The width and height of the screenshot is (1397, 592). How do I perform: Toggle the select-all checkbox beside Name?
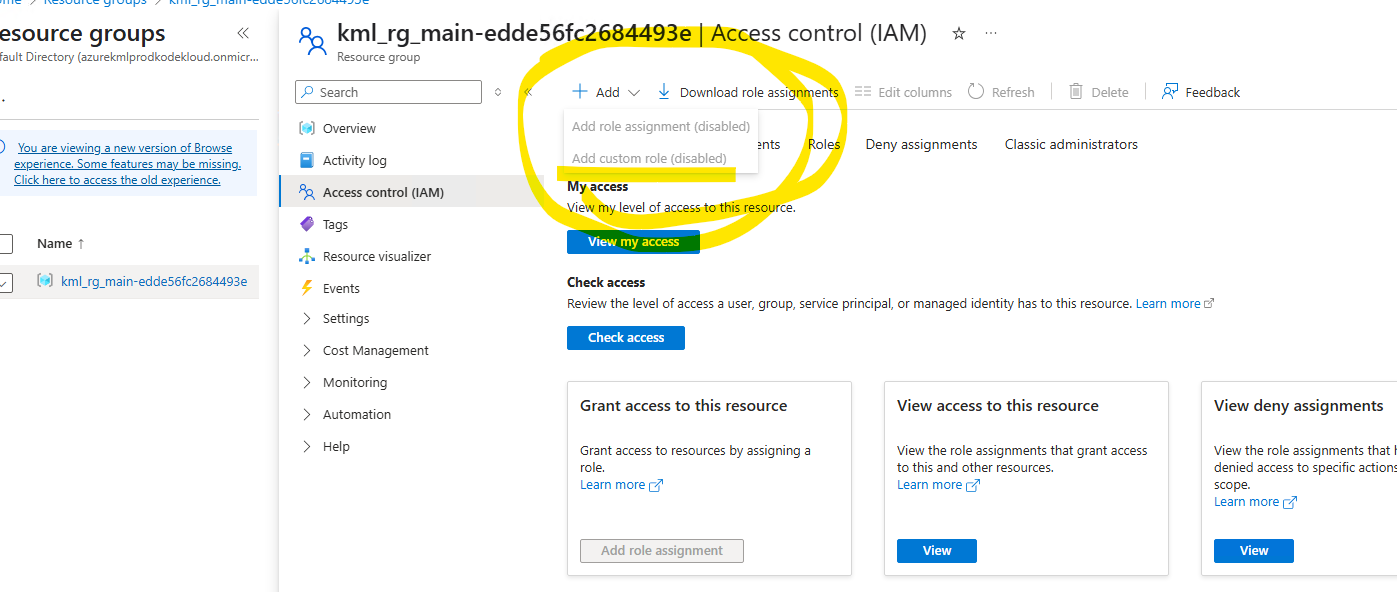5,243
